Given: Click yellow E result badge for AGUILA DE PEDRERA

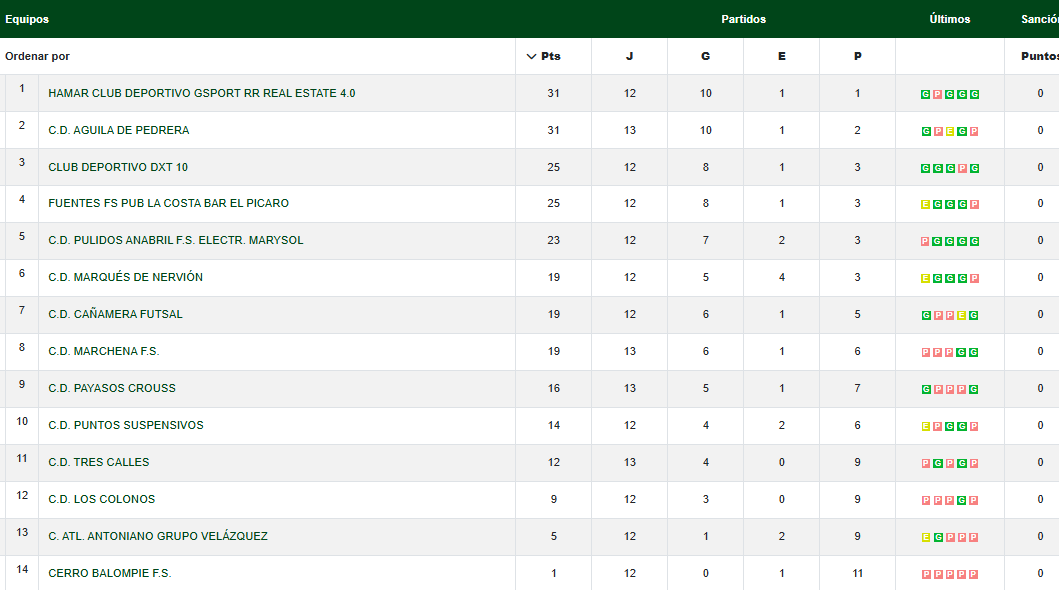Looking at the screenshot, I should point(950,131).
